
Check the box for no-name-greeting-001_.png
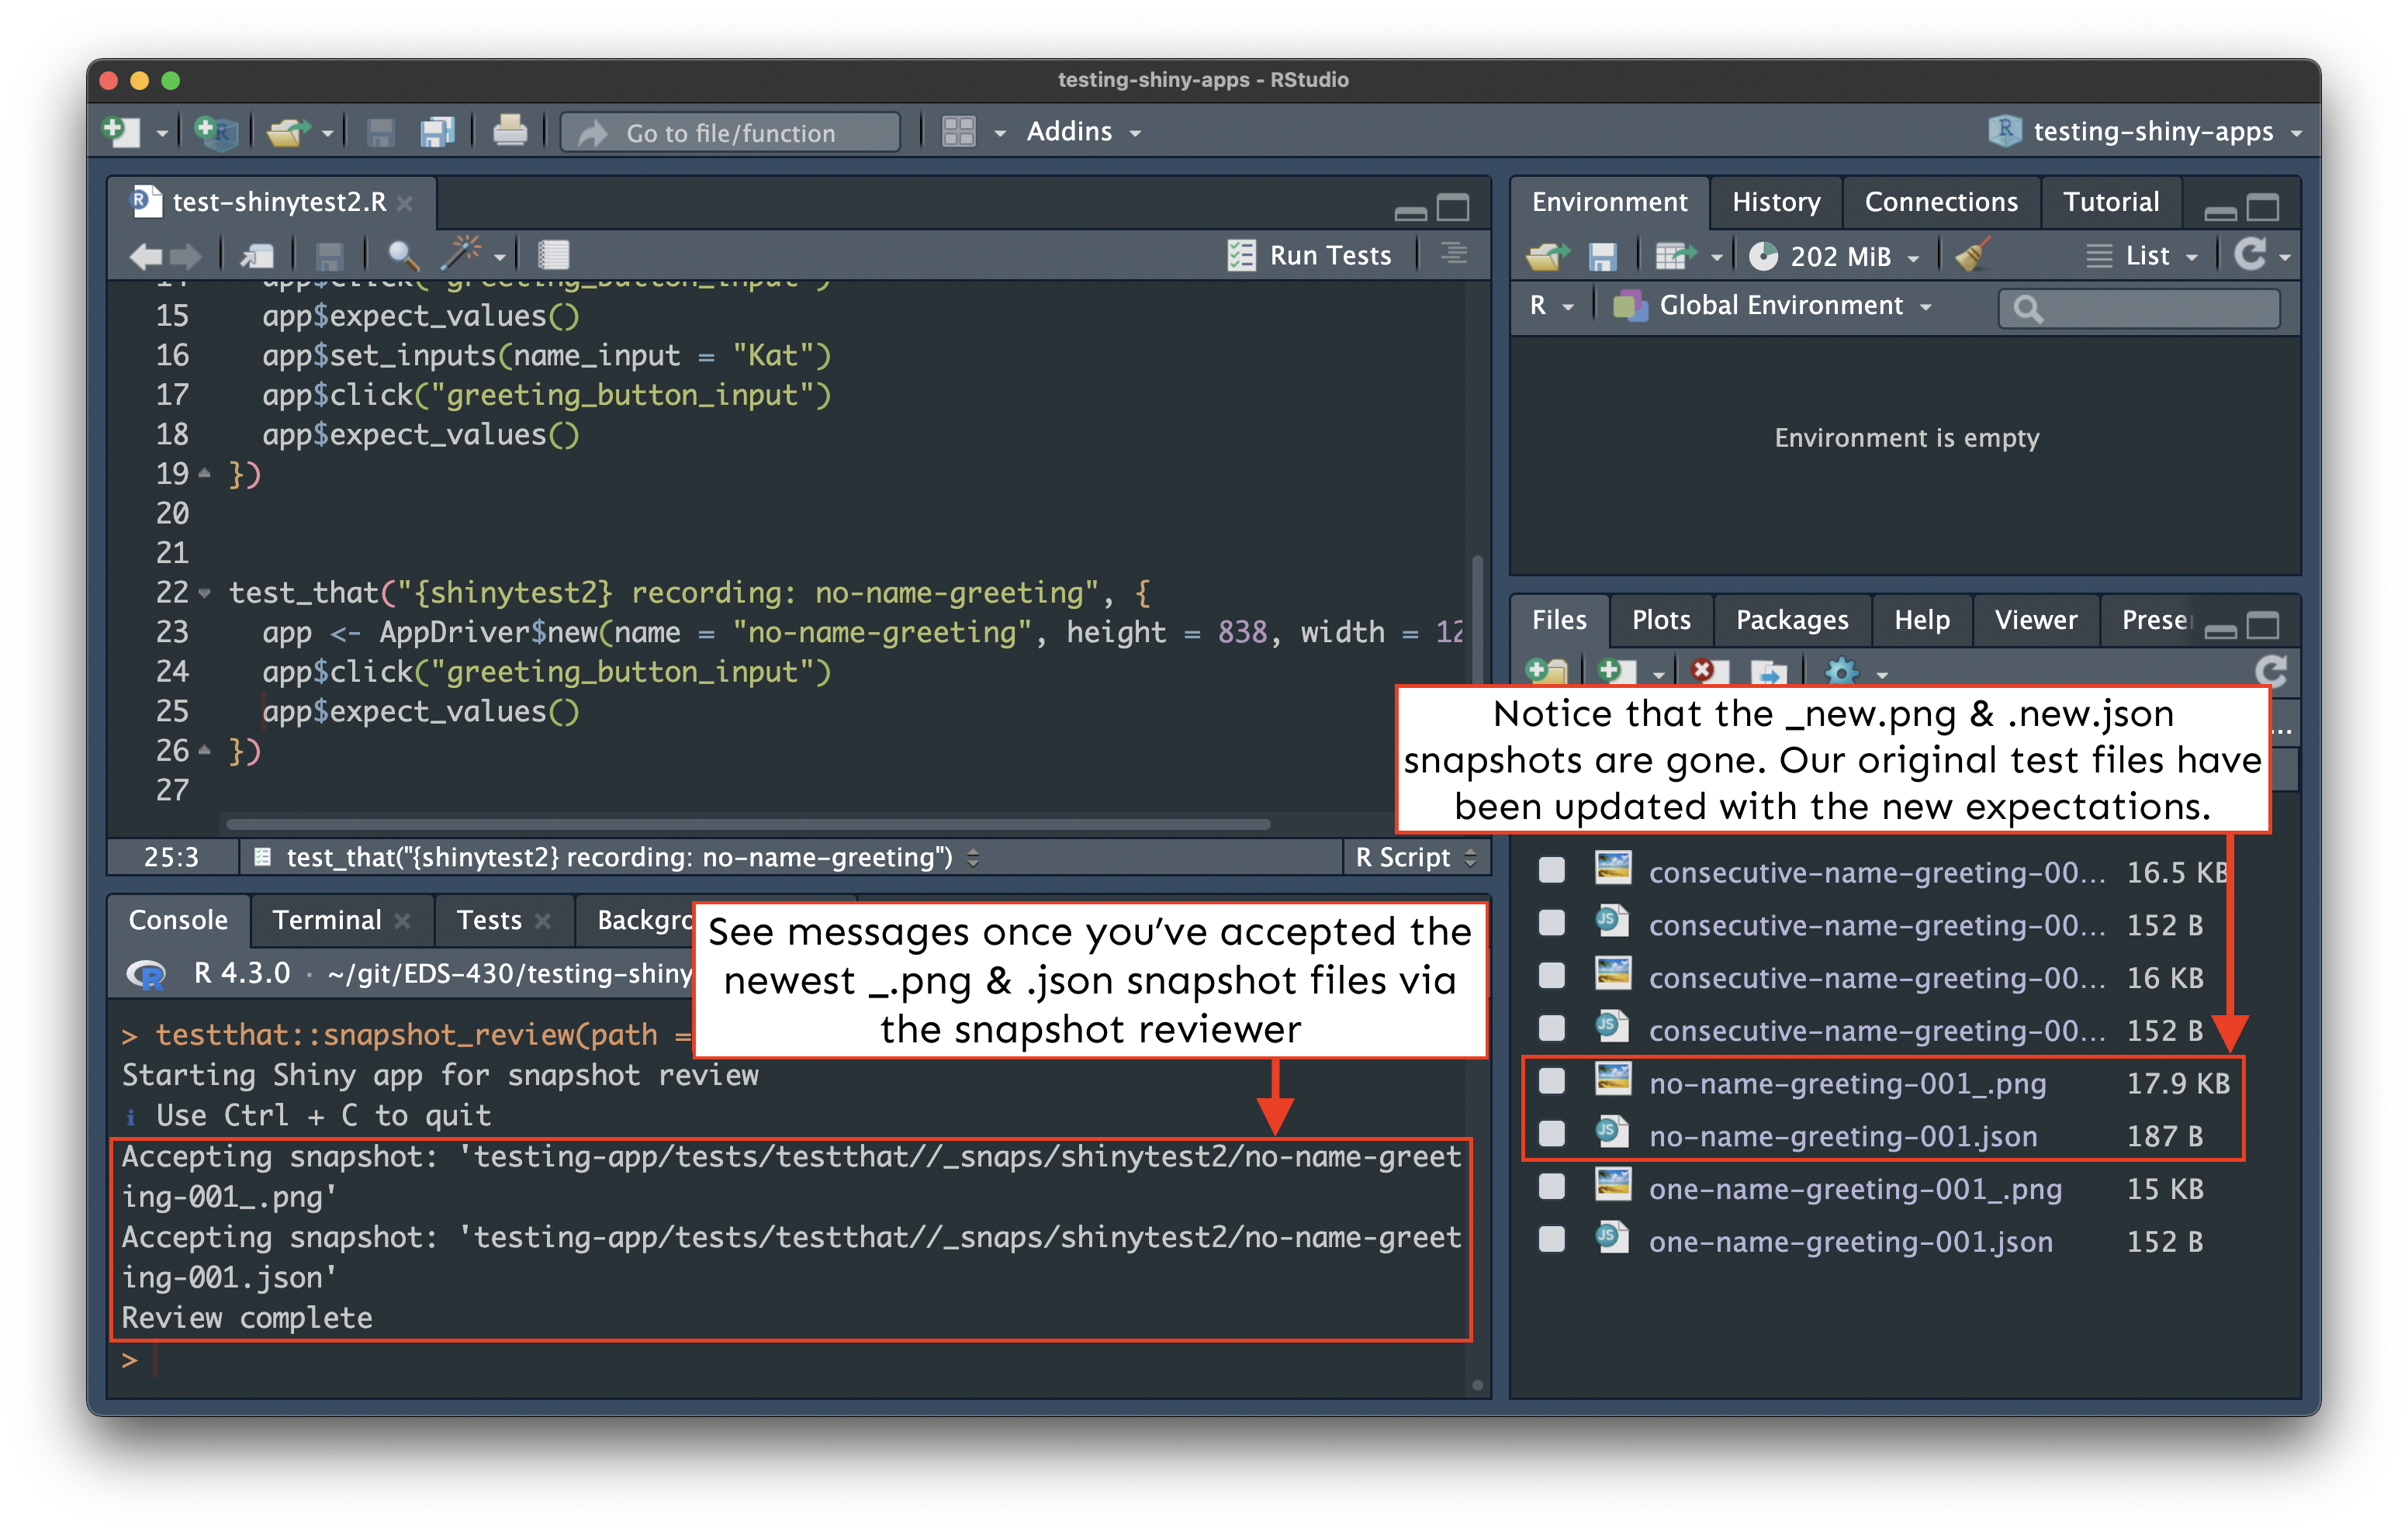(x=1551, y=1082)
